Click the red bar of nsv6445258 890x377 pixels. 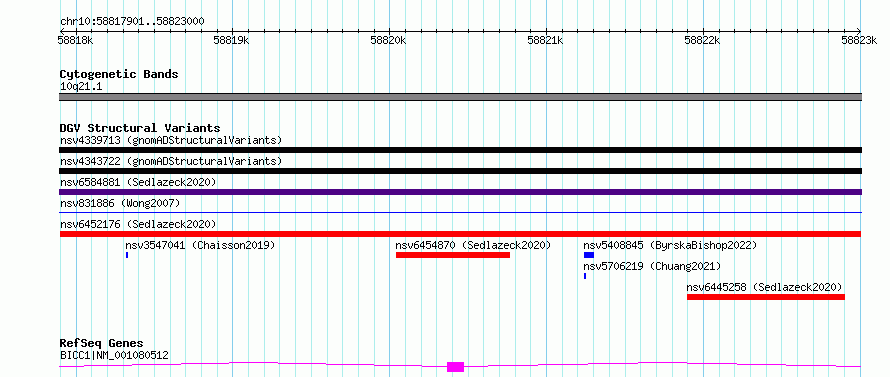coord(766,297)
